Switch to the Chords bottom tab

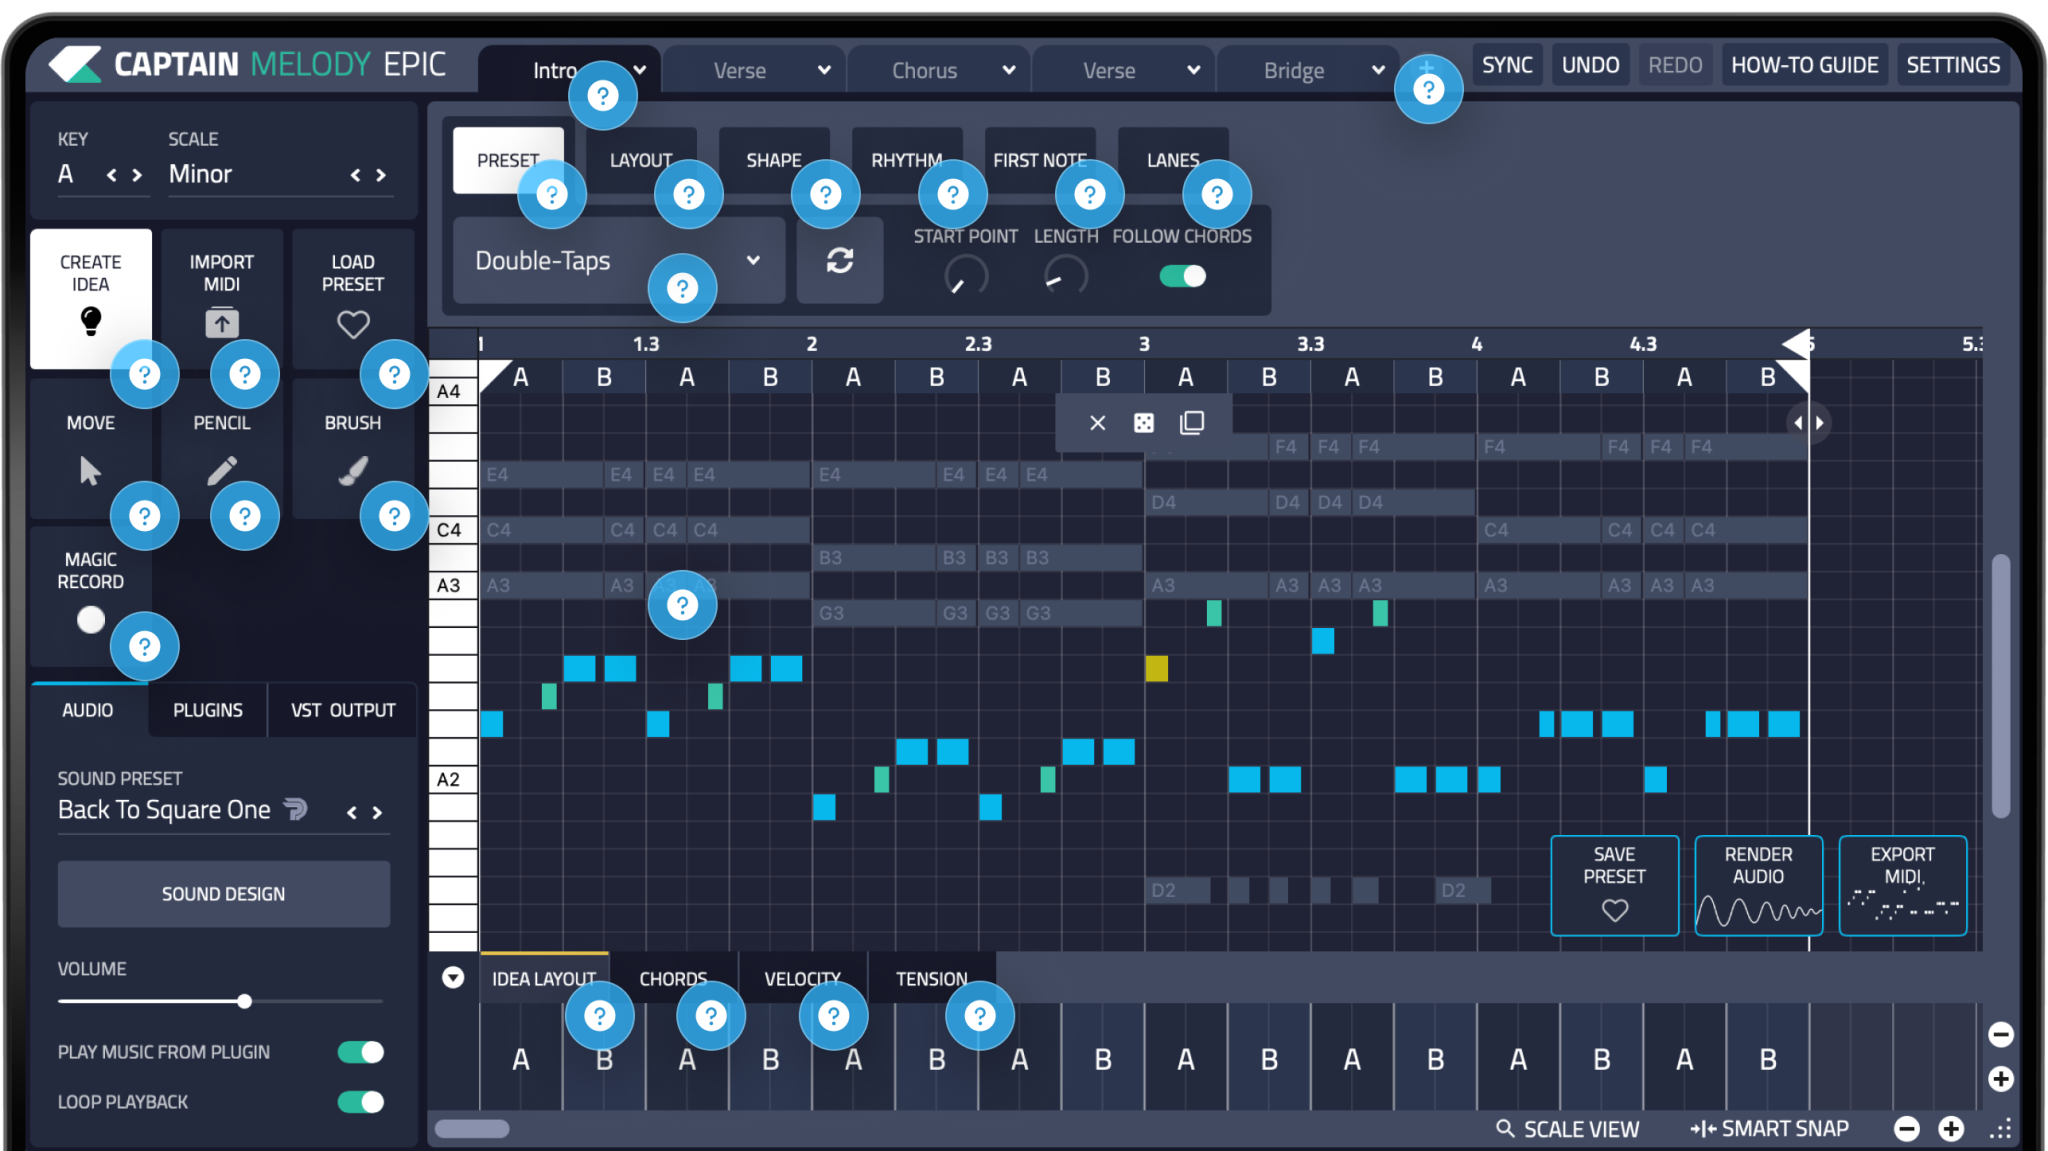[x=673, y=979]
